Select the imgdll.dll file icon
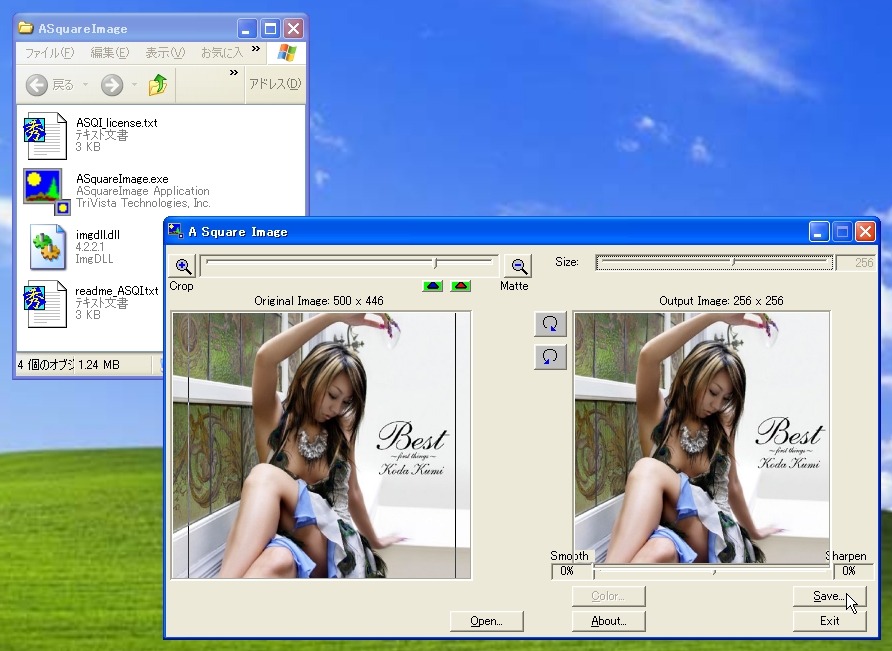This screenshot has width=892, height=651. coord(48,246)
